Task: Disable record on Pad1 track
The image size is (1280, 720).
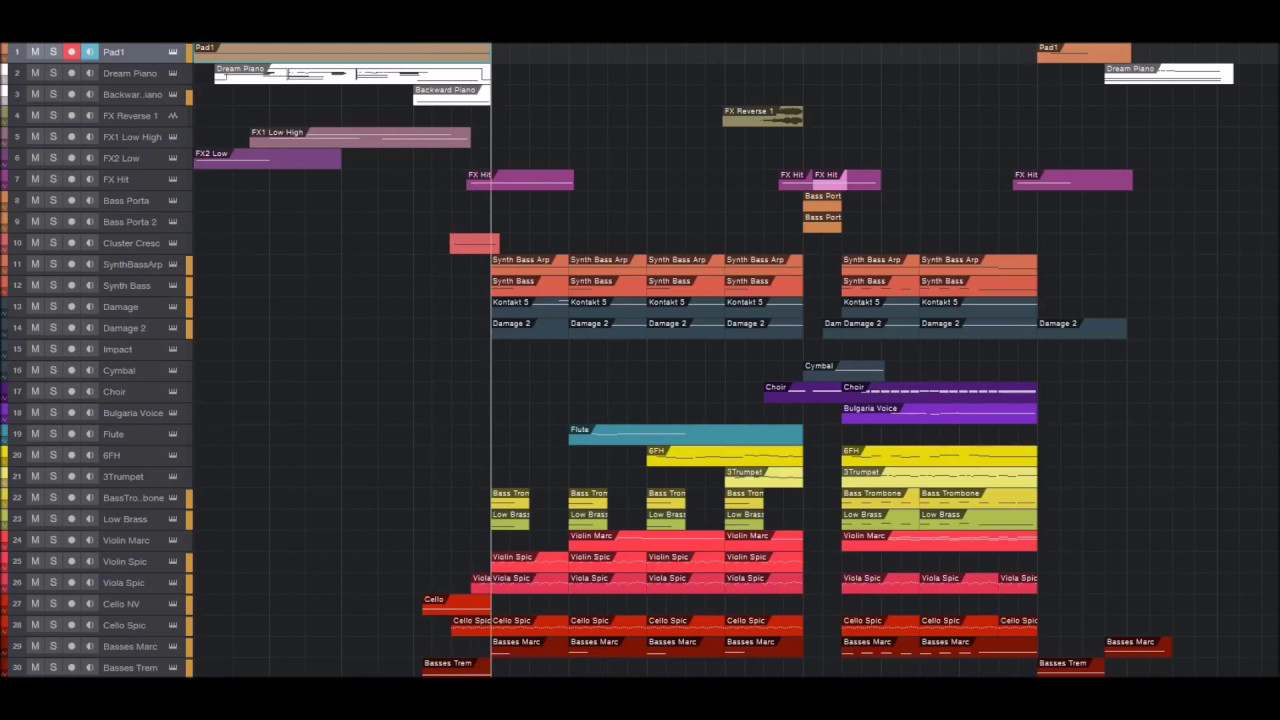Action: point(71,52)
